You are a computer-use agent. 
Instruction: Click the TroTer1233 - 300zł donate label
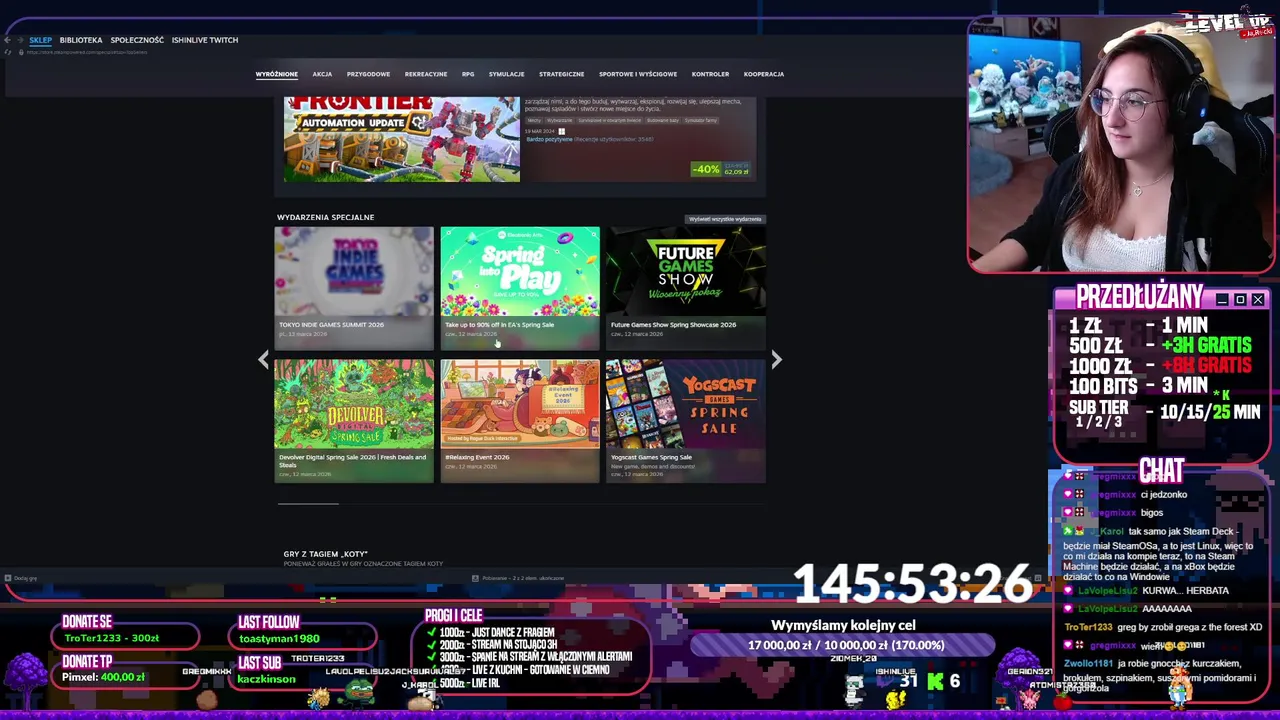pos(112,638)
